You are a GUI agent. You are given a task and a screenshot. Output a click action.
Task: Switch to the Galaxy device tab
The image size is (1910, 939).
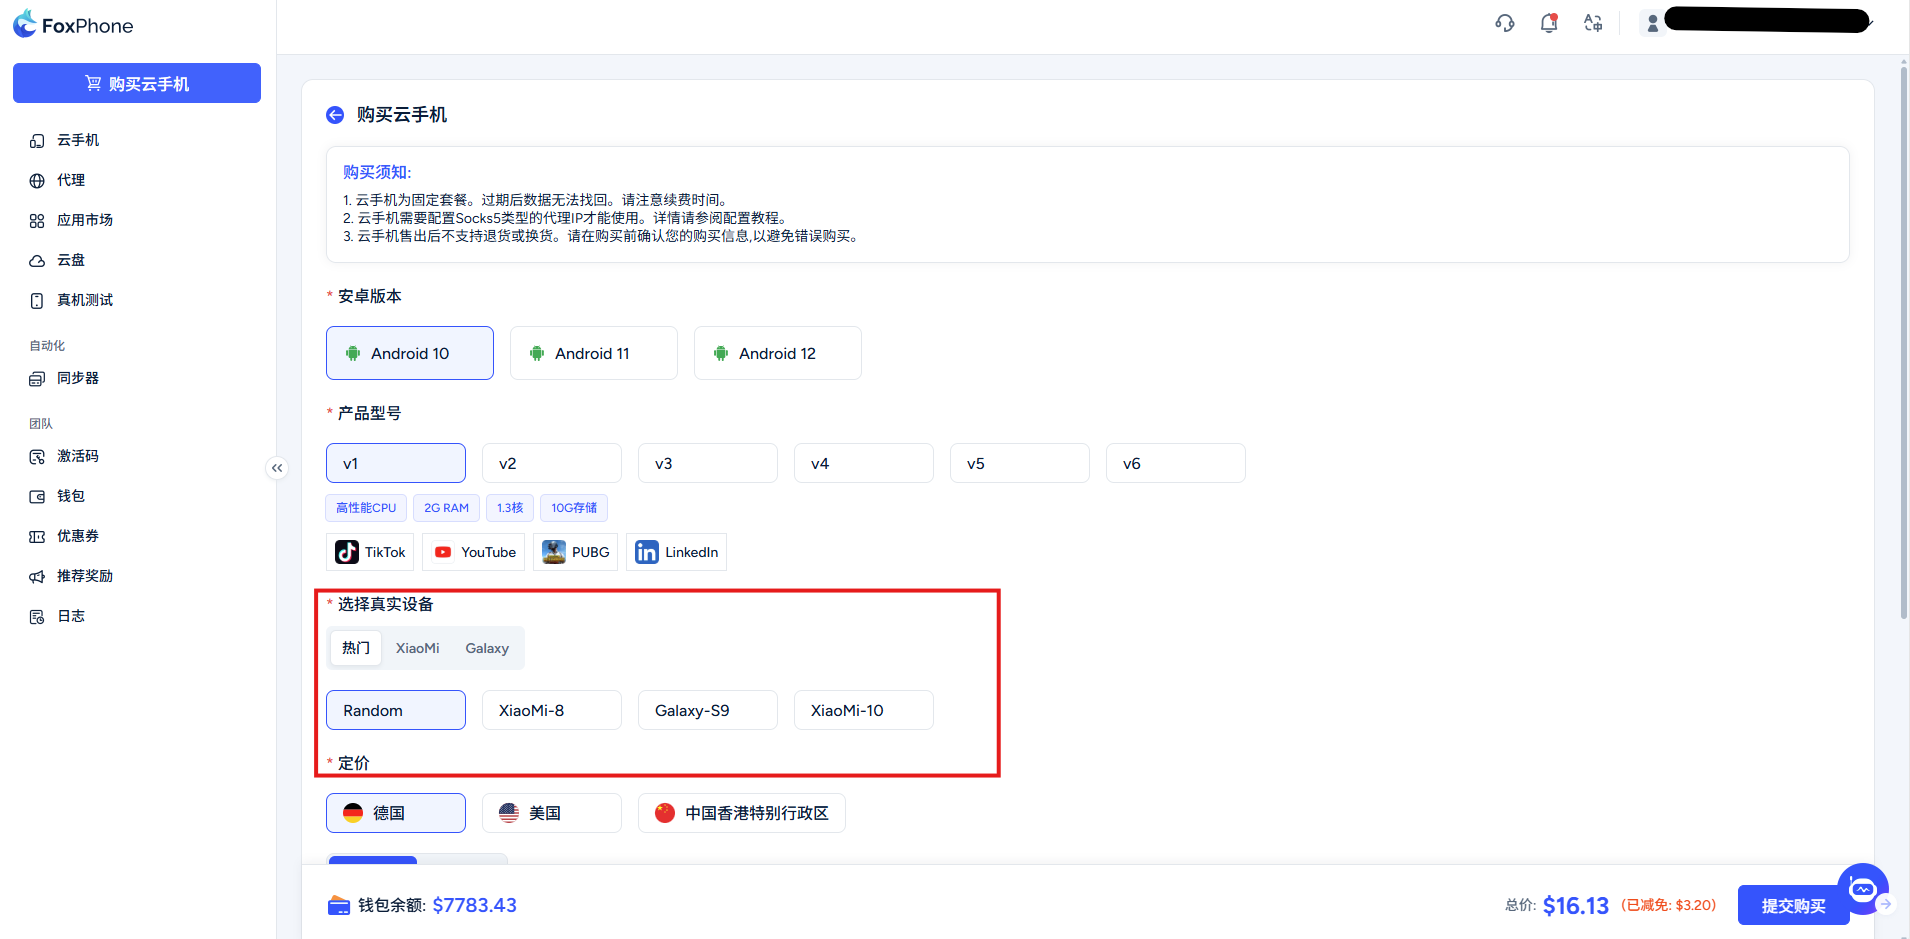click(x=487, y=648)
